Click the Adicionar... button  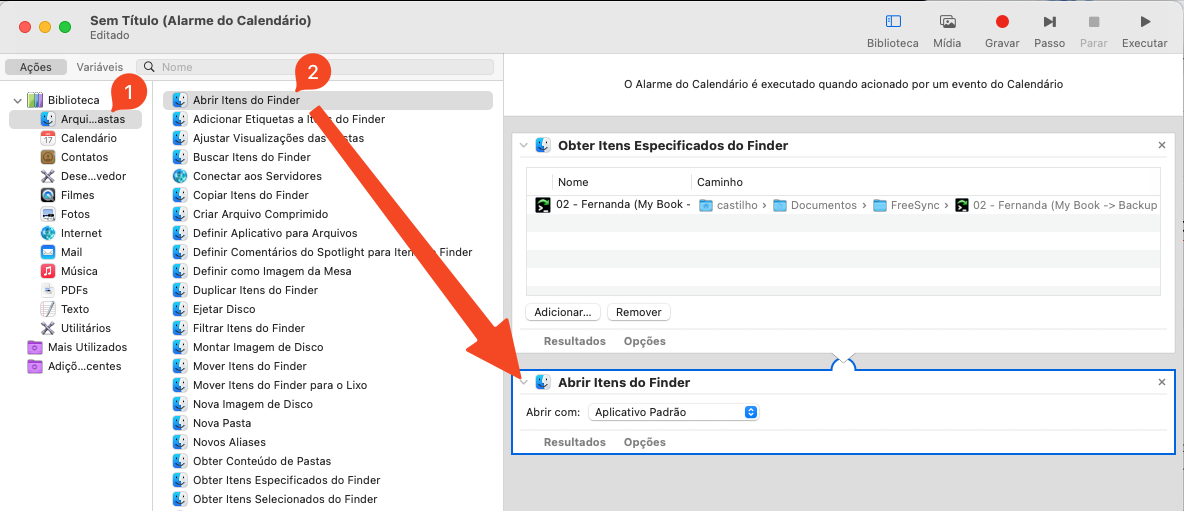[562, 312]
